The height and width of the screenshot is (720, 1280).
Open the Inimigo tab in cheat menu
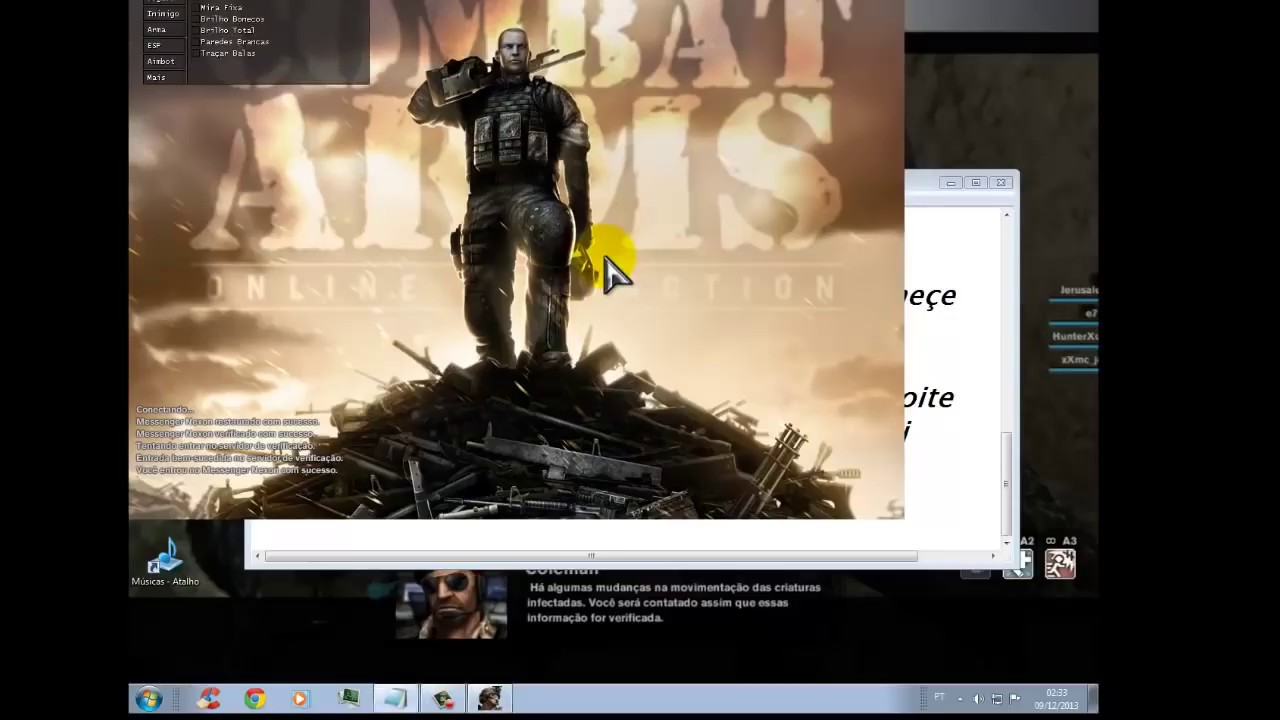pyautogui.click(x=163, y=14)
